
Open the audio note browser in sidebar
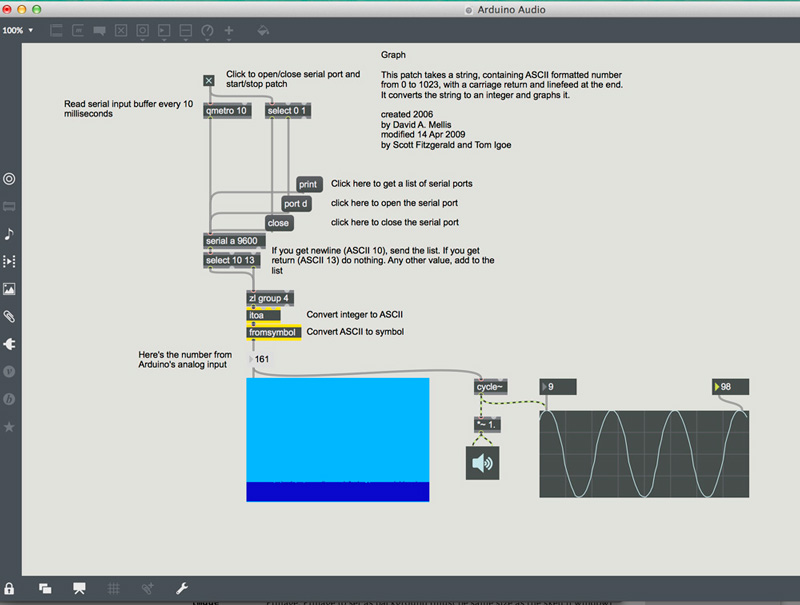click(x=9, y=234)
